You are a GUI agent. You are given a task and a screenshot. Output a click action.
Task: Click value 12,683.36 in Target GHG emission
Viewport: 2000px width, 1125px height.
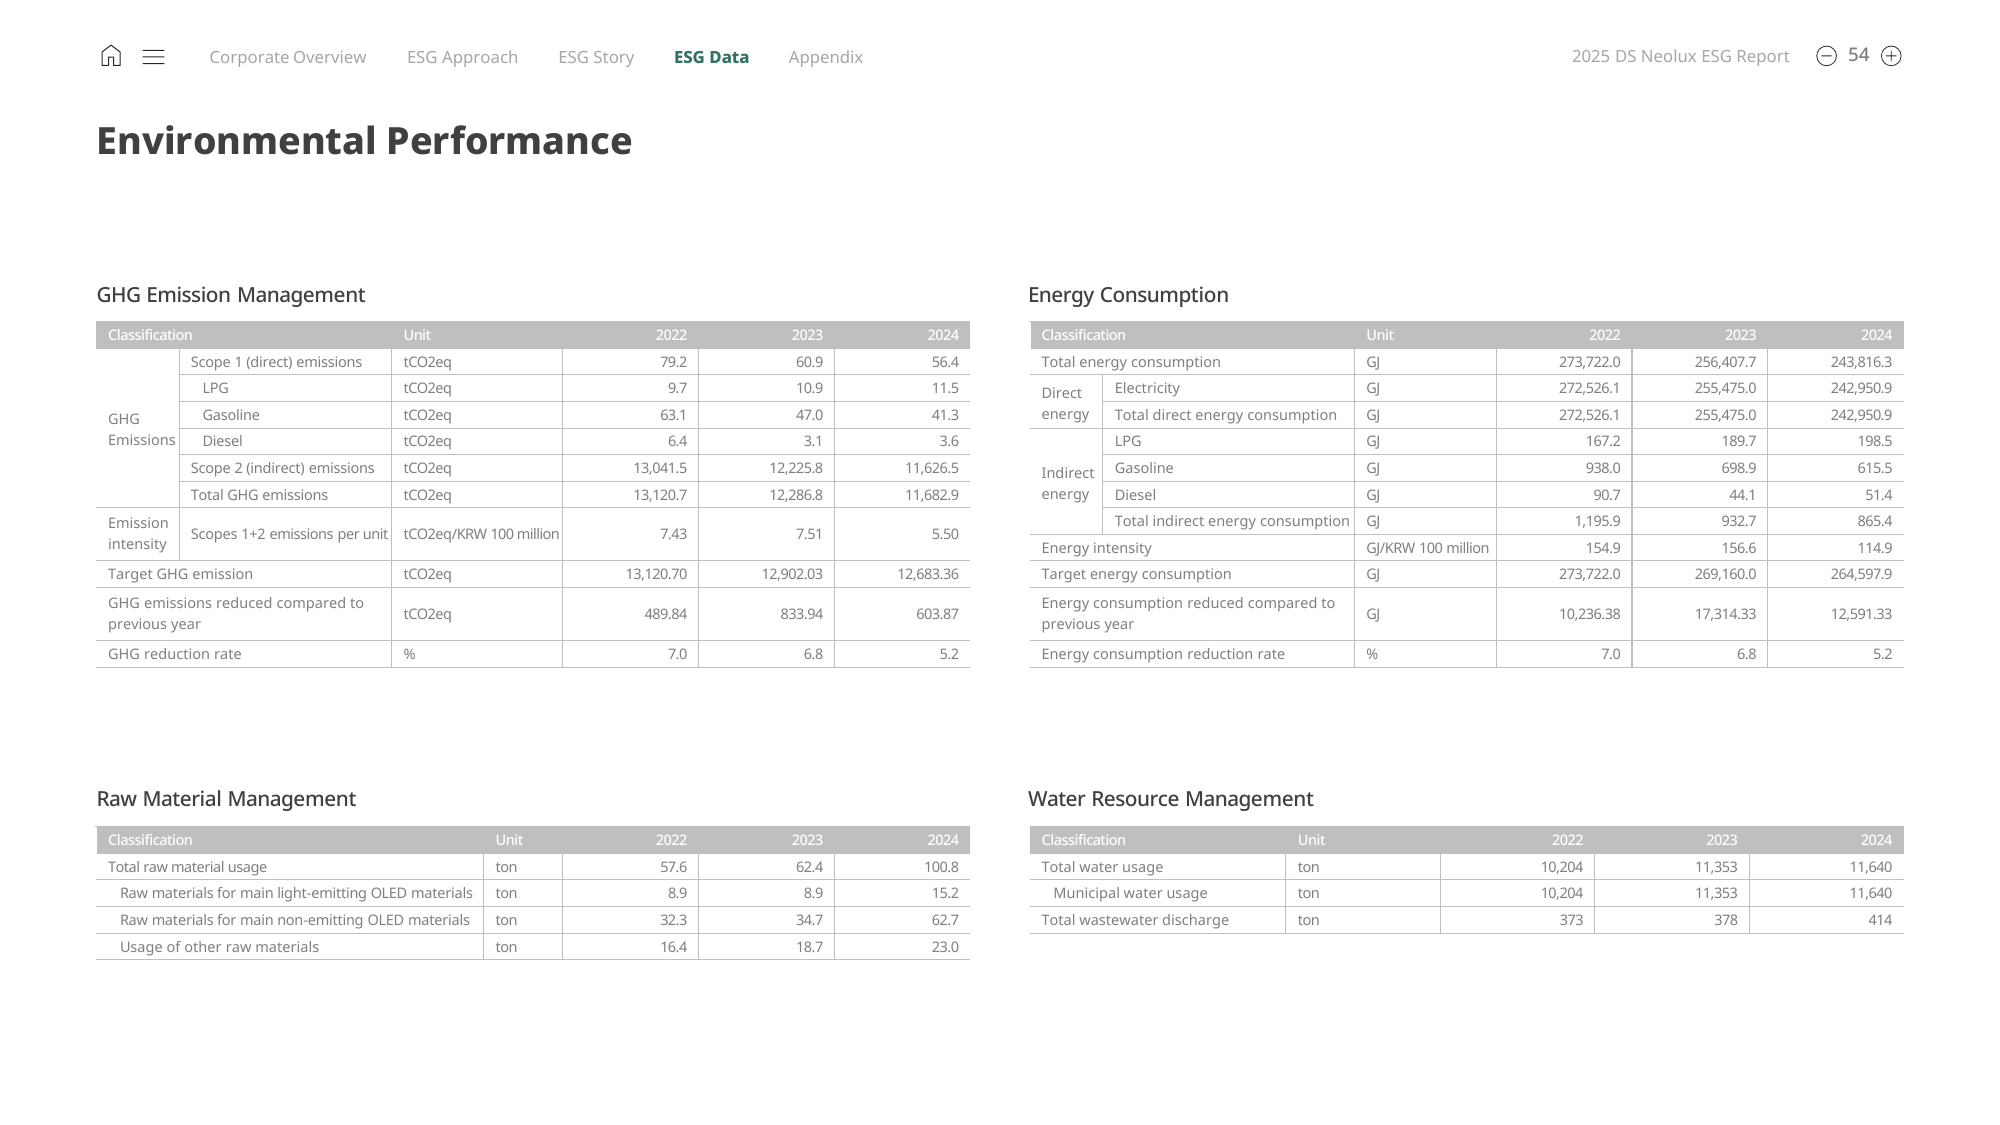click(928, 574)
